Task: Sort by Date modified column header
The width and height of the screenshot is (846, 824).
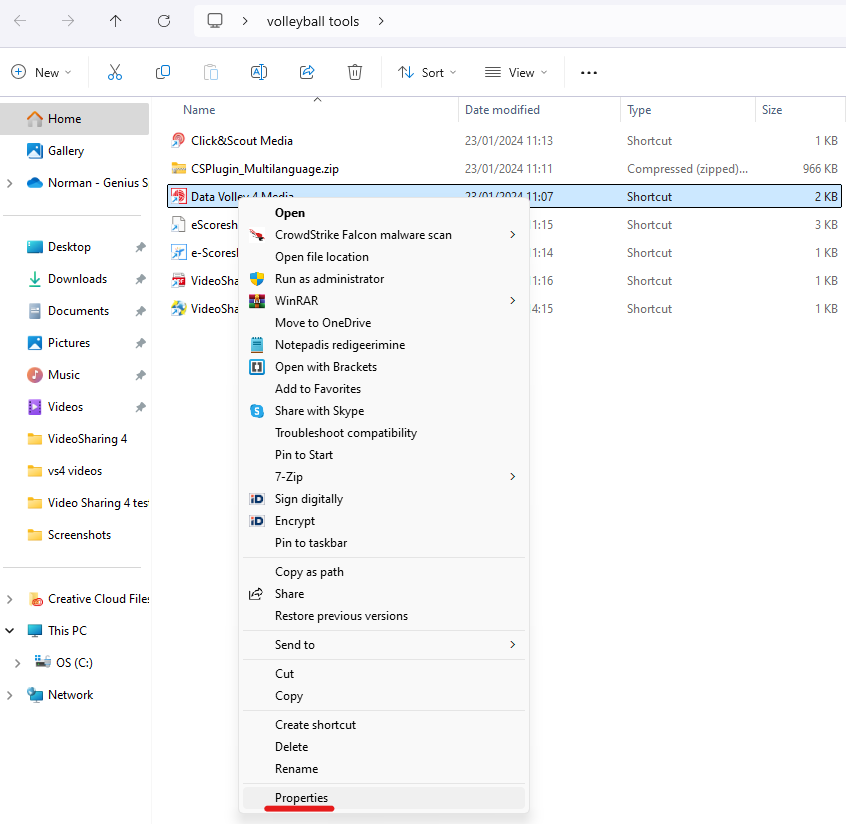Action: tap(540, 110)
